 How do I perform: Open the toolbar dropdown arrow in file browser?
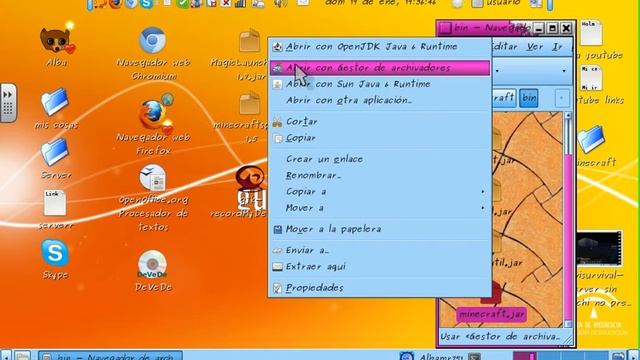[x=564, y=71]
